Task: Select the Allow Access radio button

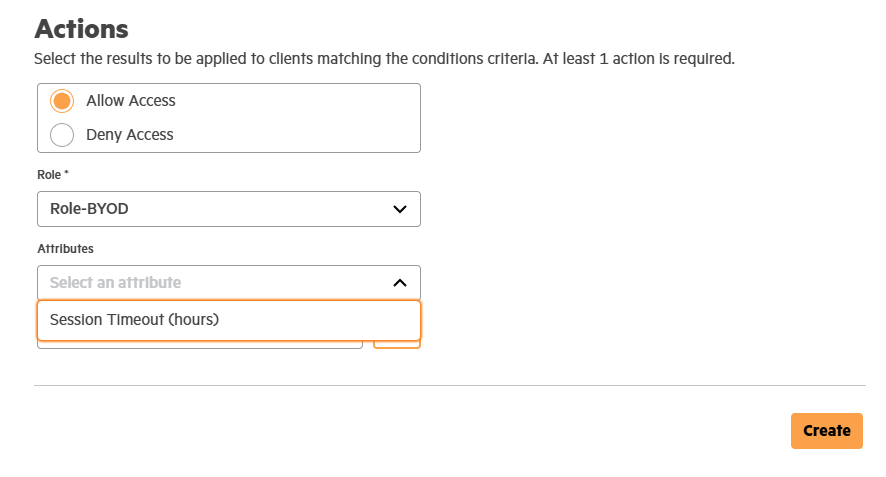Action: (x=62, y=101)
